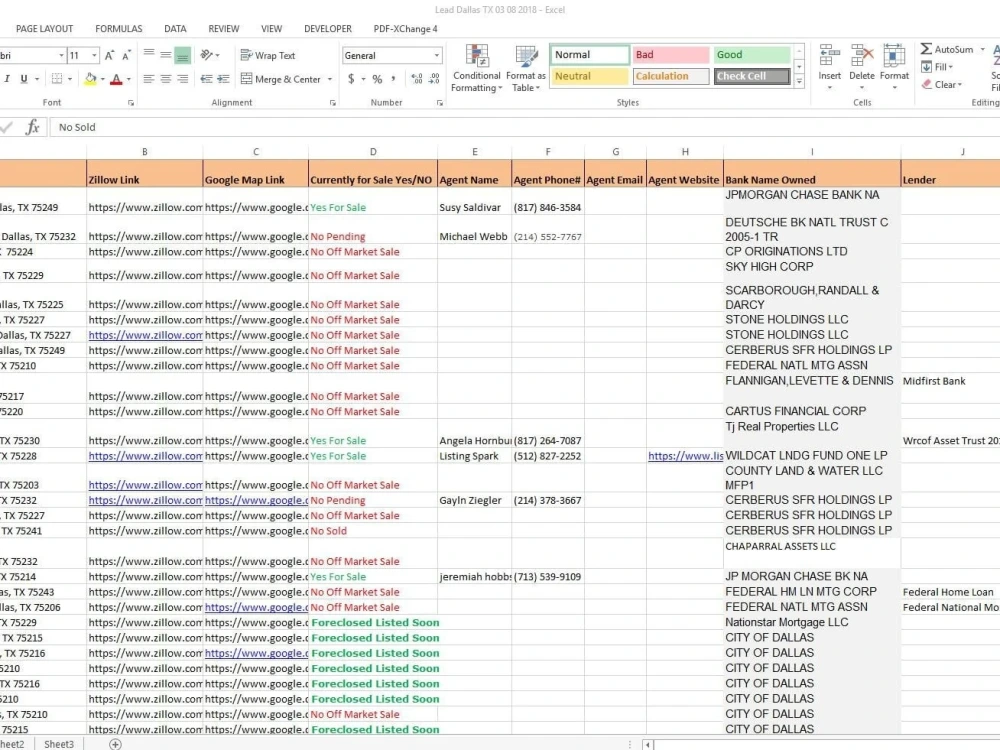This screenshot has width=1000, height=750.
Task: Open VIEW ribbon tab
Action: point(271,29)
